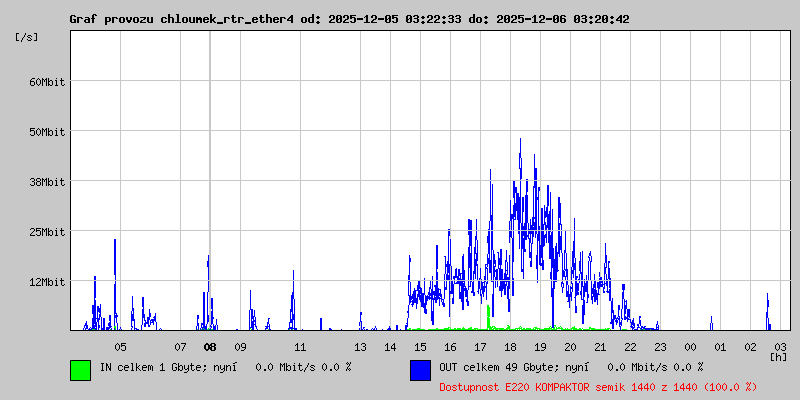Screen dimensions: 800x400
Task: Click the green IN legend color swatch
Action: [80, 369]
